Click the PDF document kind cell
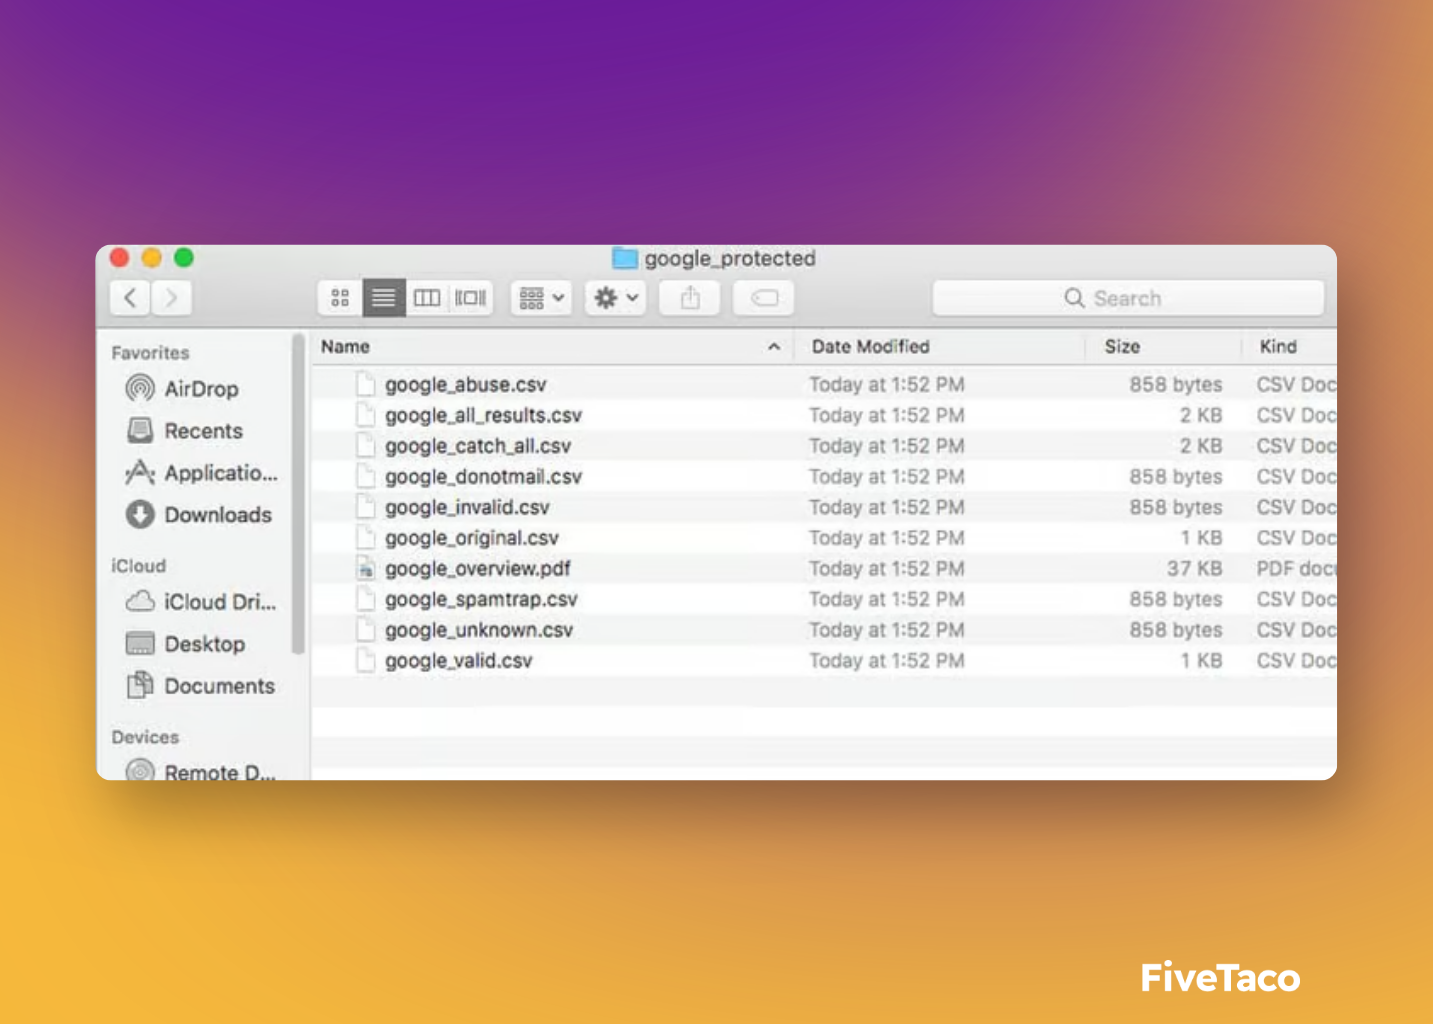Image resolution: width=1433 pixels, height=1024 pixels. [1296, 568]
